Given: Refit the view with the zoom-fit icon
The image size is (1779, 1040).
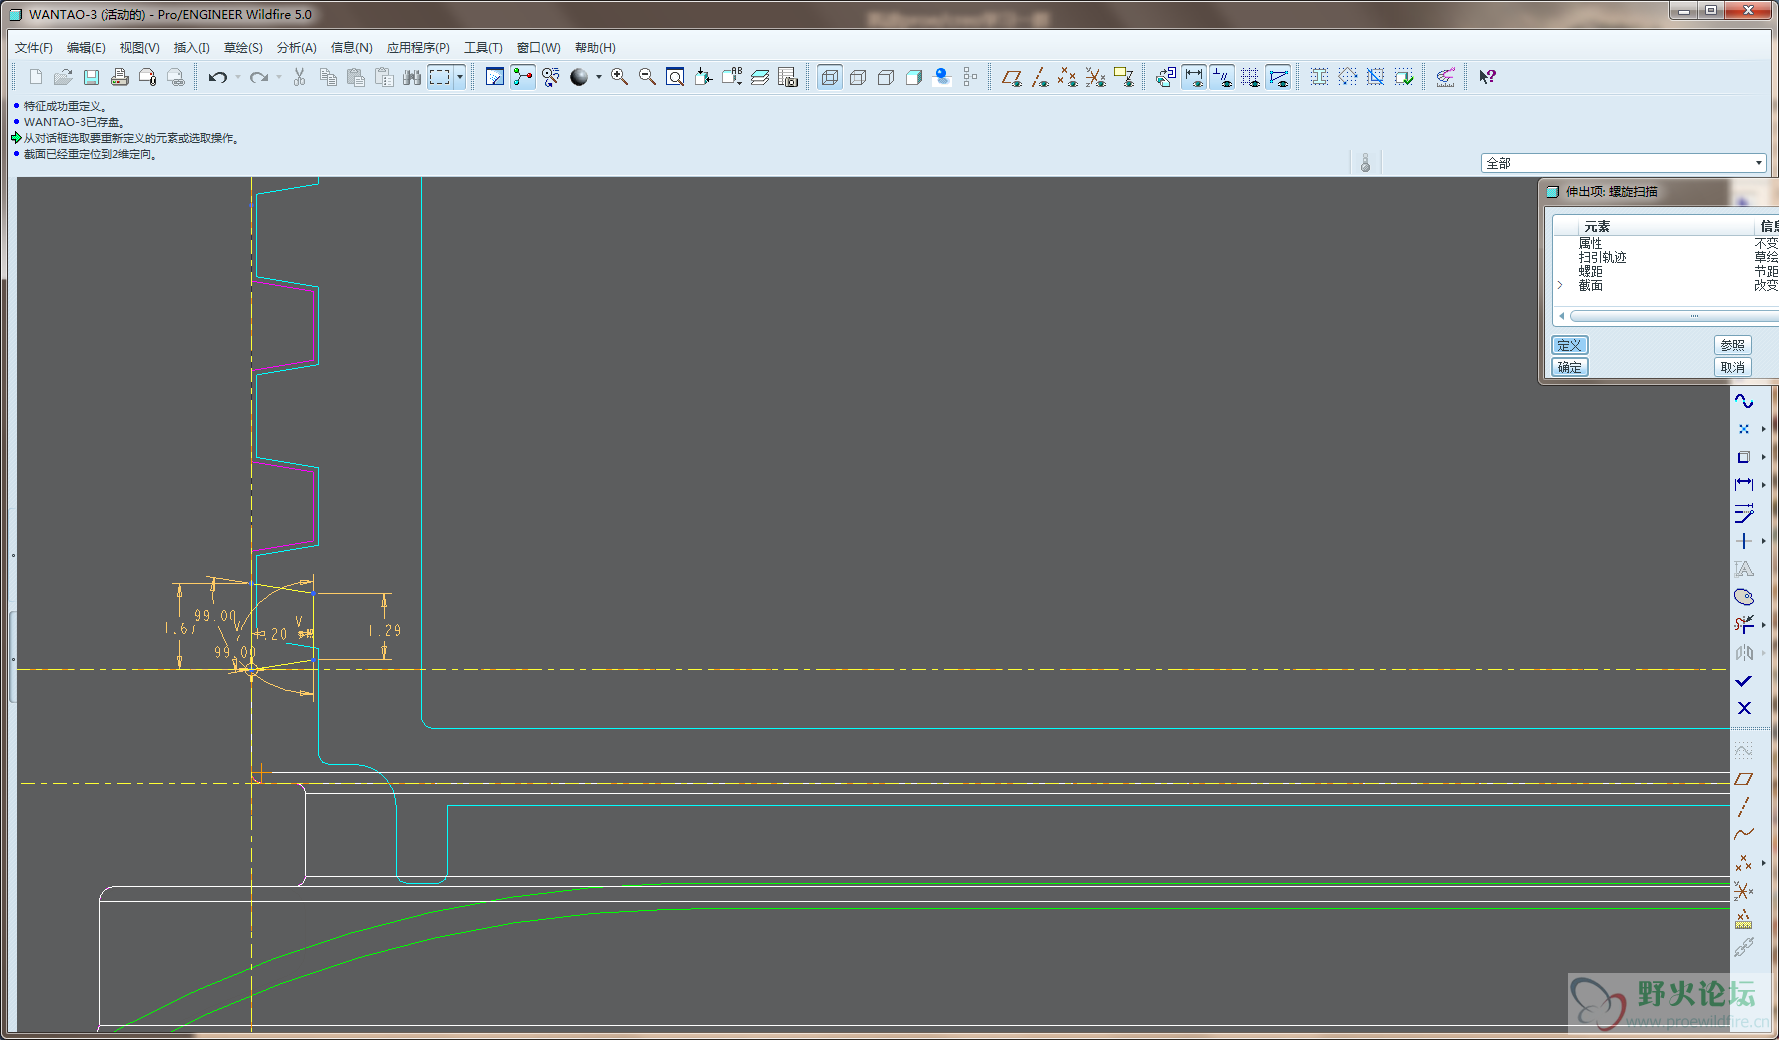Looking at the screenshot, I should (675, 77).
